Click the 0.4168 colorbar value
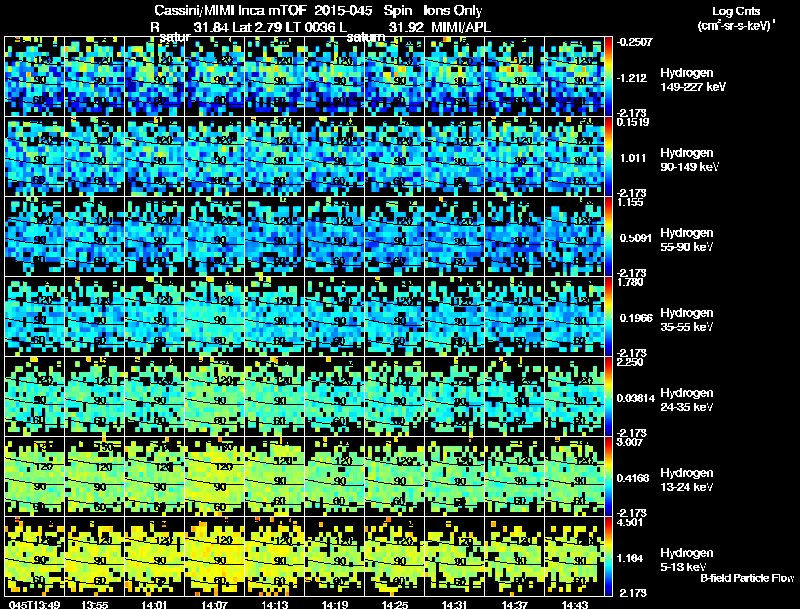 [633, 478]
